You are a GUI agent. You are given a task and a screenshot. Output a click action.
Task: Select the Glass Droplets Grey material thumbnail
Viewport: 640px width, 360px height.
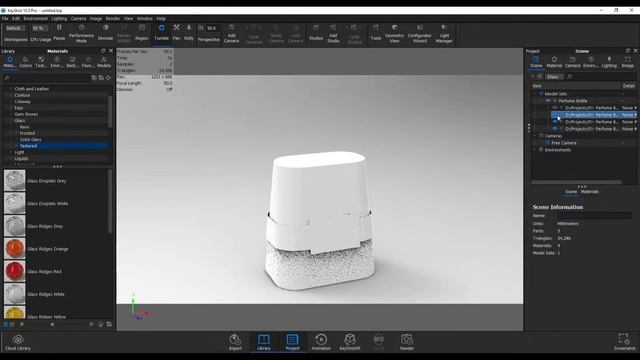pos(14,180)
